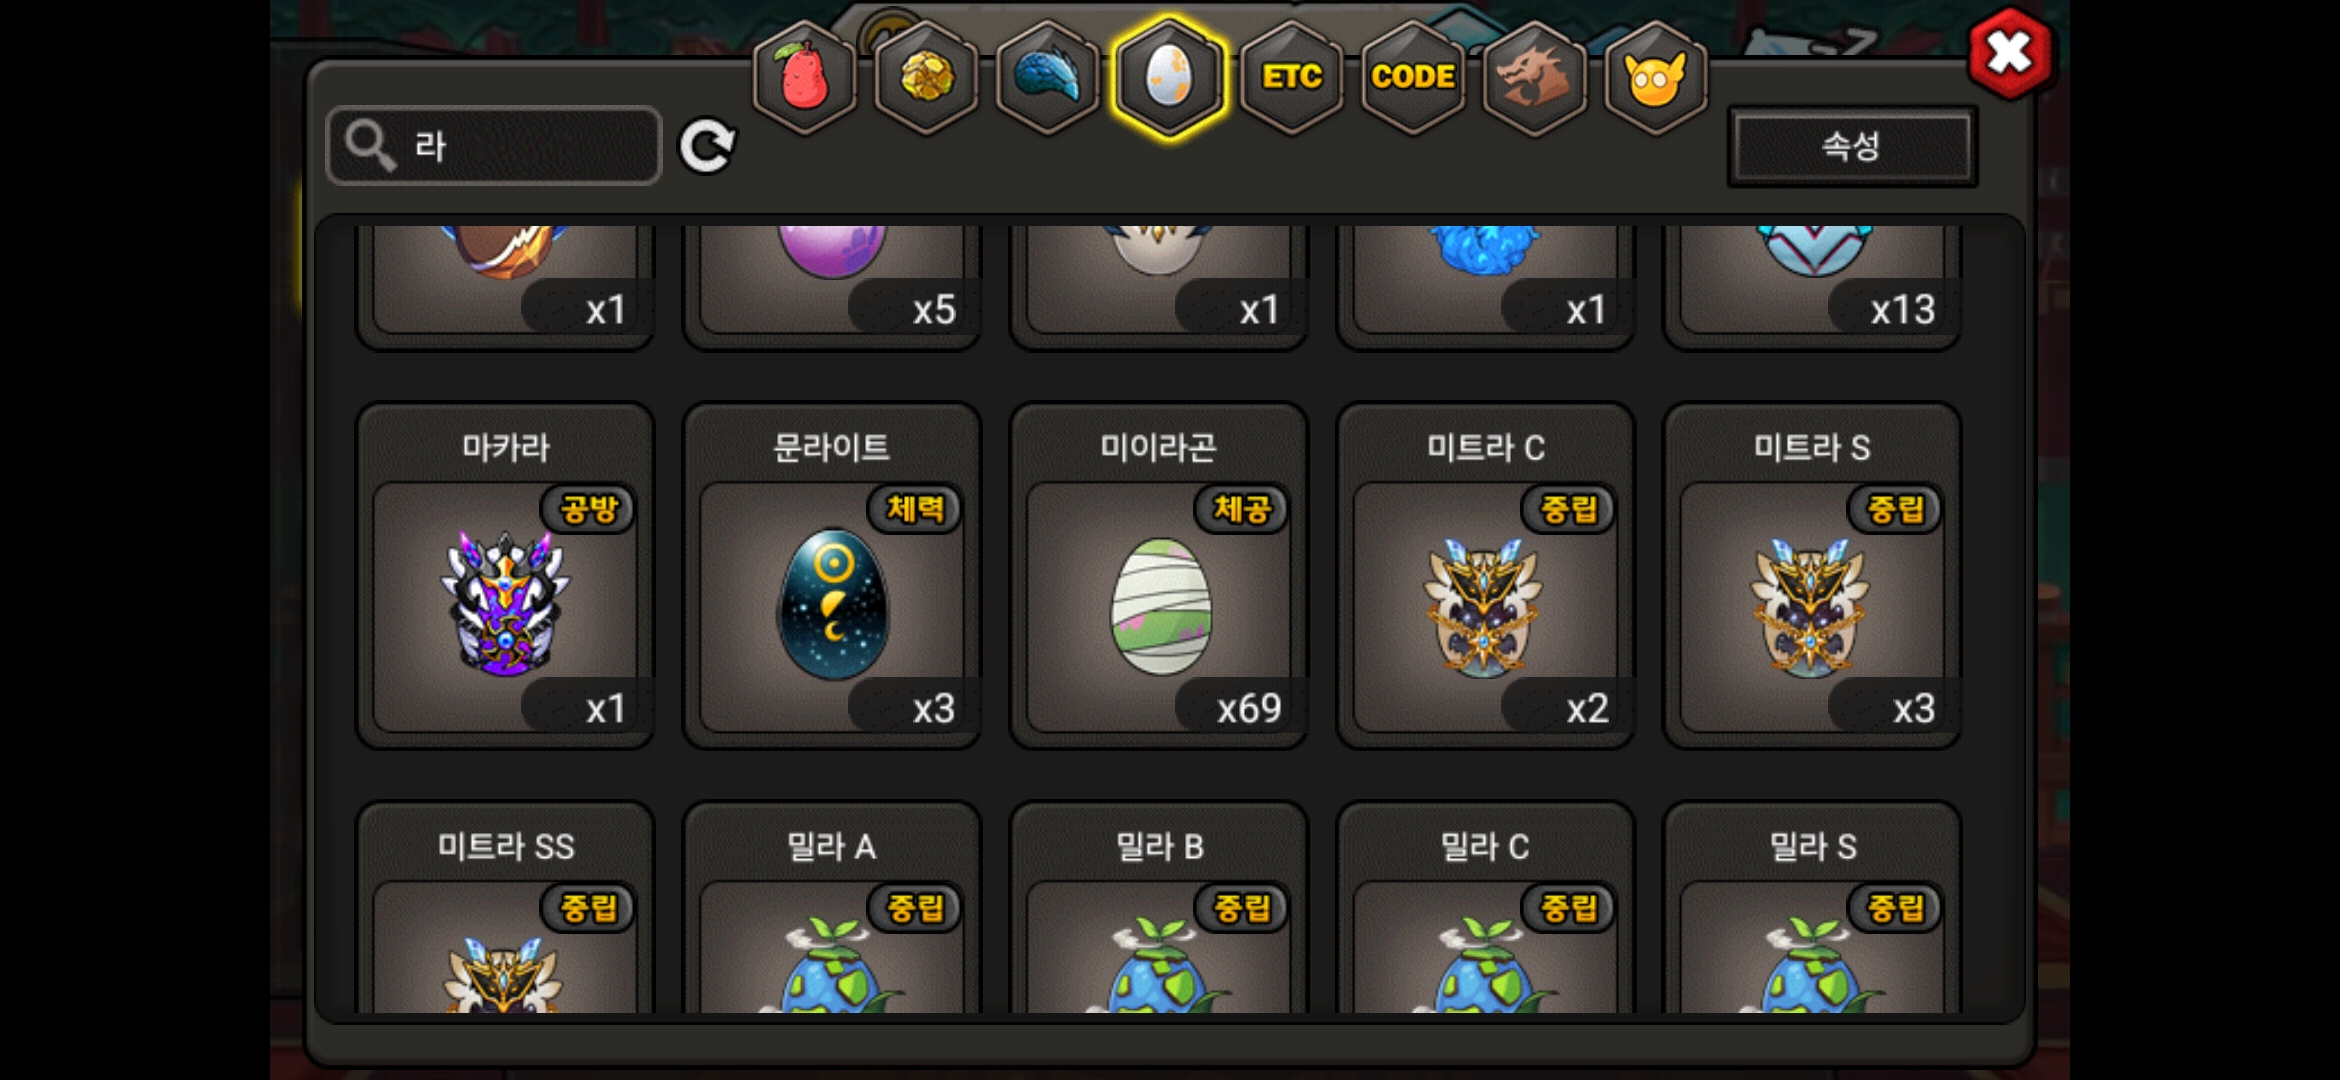Select the gold nugget category icon
2340x1080 pixels.
[x=927, y=77]
